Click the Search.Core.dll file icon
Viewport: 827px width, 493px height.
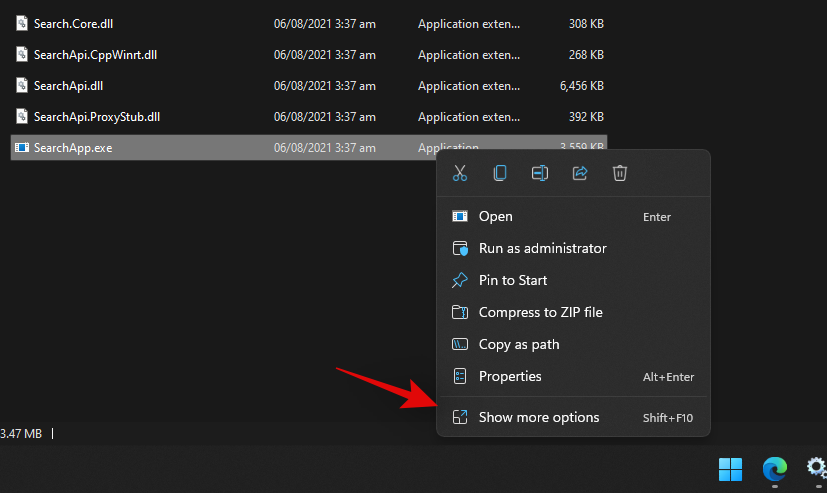pos(22,23)
